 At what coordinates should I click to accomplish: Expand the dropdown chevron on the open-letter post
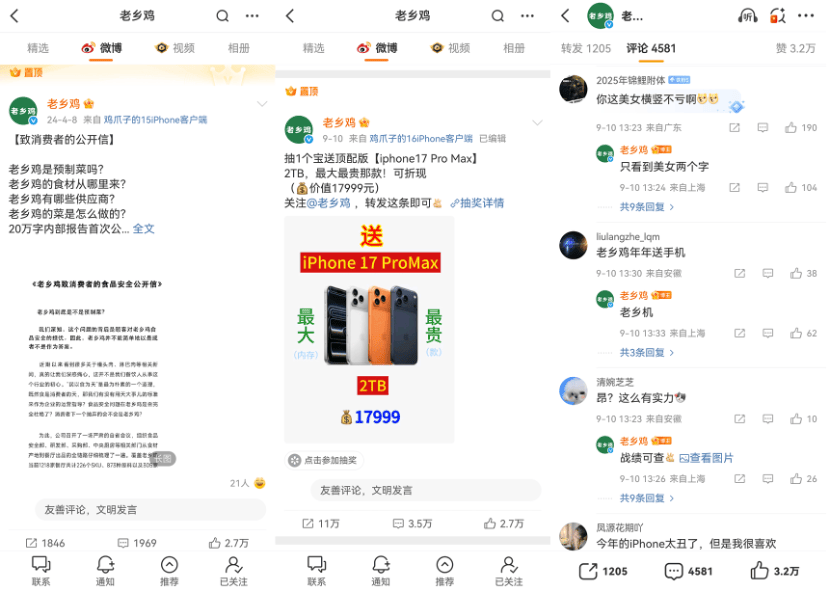pos(262,104)
